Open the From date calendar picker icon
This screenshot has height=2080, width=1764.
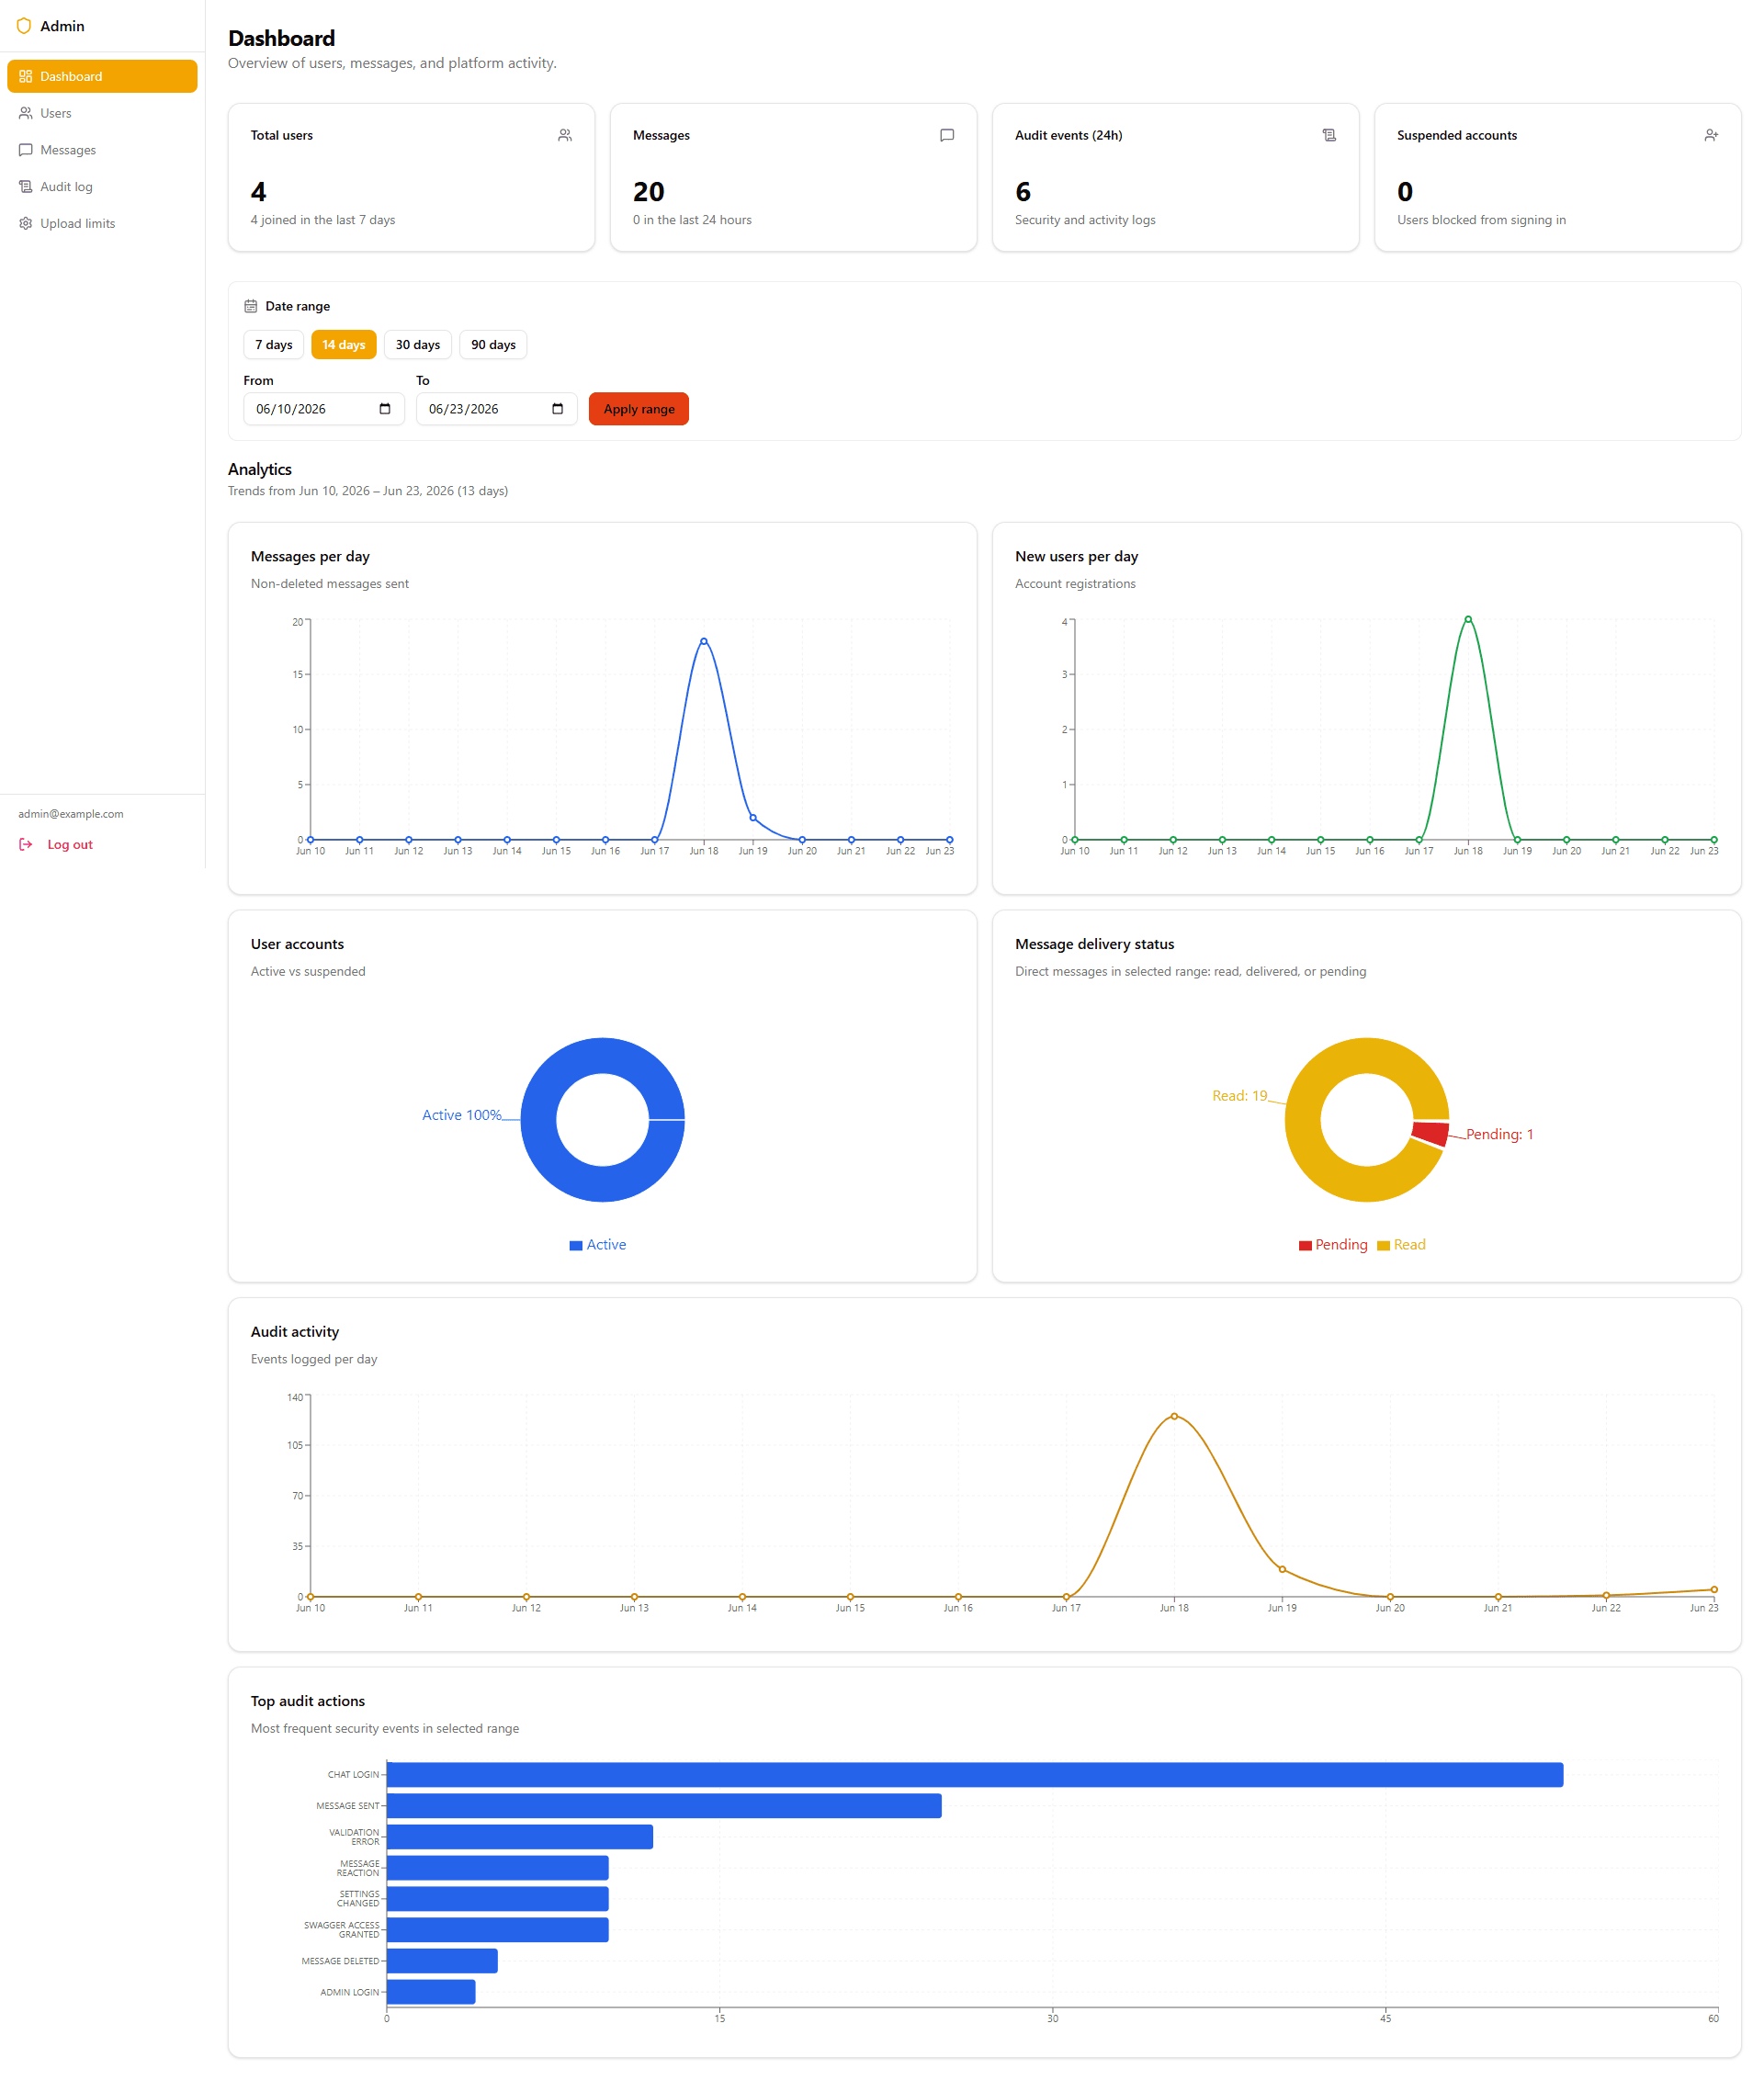click(x=385, y=409)
